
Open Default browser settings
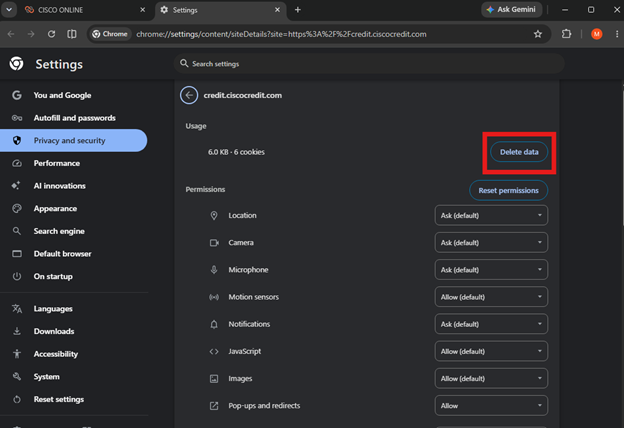coord(74,254)
